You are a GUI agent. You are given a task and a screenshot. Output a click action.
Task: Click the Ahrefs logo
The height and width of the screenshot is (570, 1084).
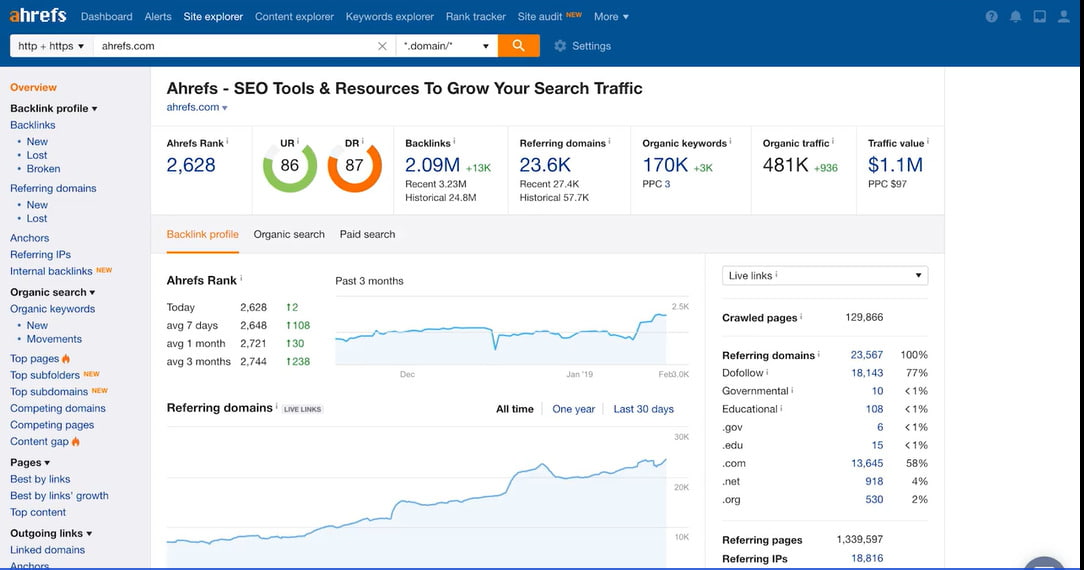[x=38, y=15]
